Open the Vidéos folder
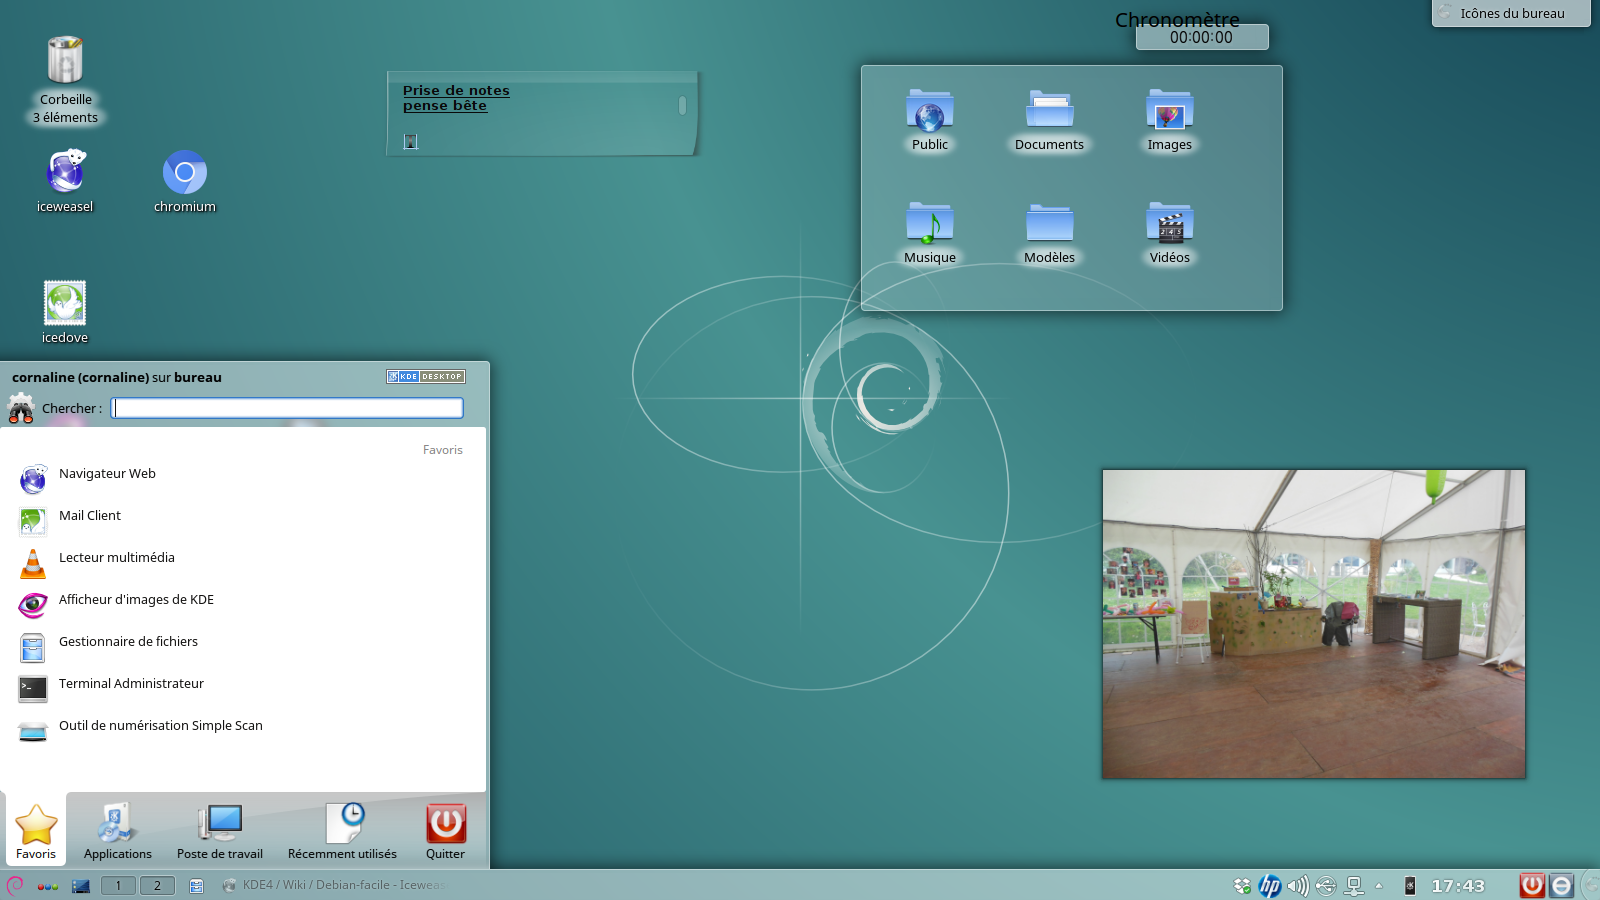The image size is (1600, 900). click(1169, 226)
